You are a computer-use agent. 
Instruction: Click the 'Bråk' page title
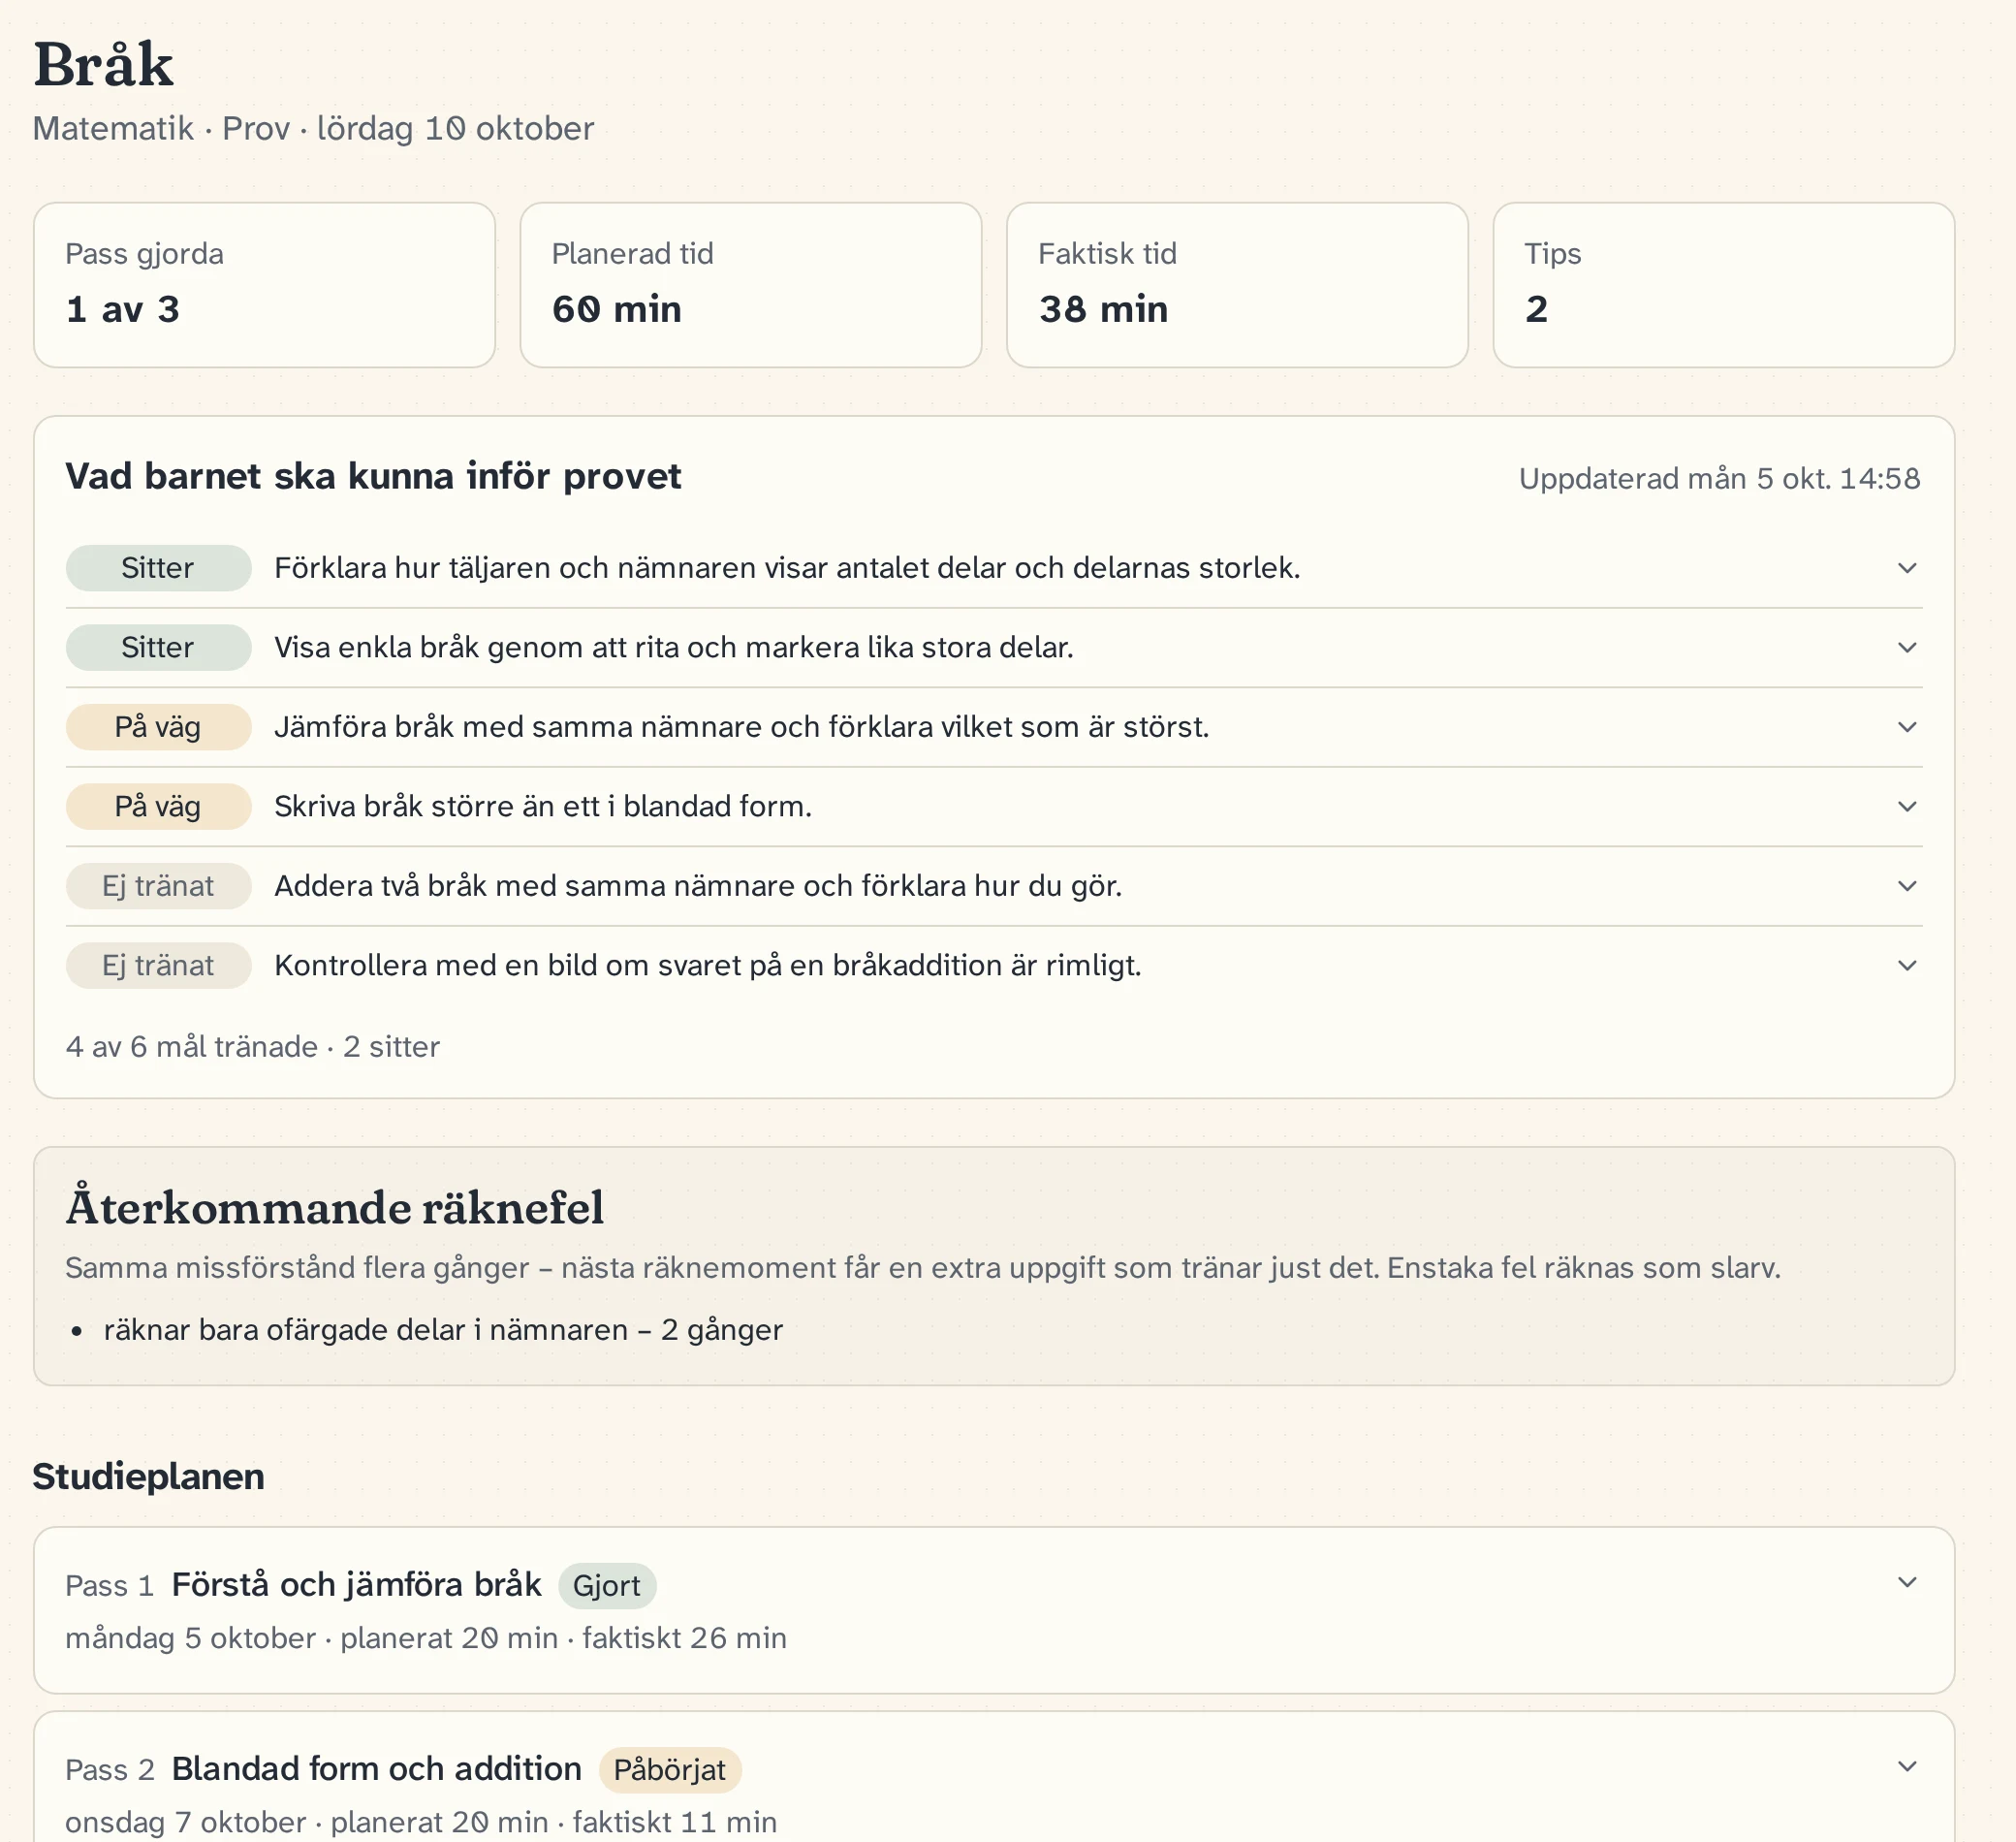click(104, 65)
